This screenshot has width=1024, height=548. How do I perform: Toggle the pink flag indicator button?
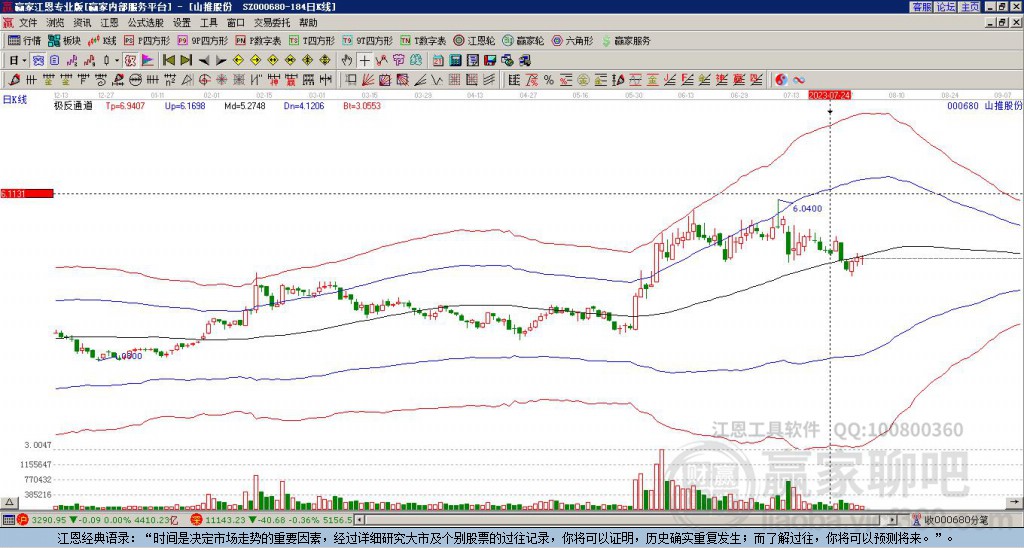pos(148,61)
